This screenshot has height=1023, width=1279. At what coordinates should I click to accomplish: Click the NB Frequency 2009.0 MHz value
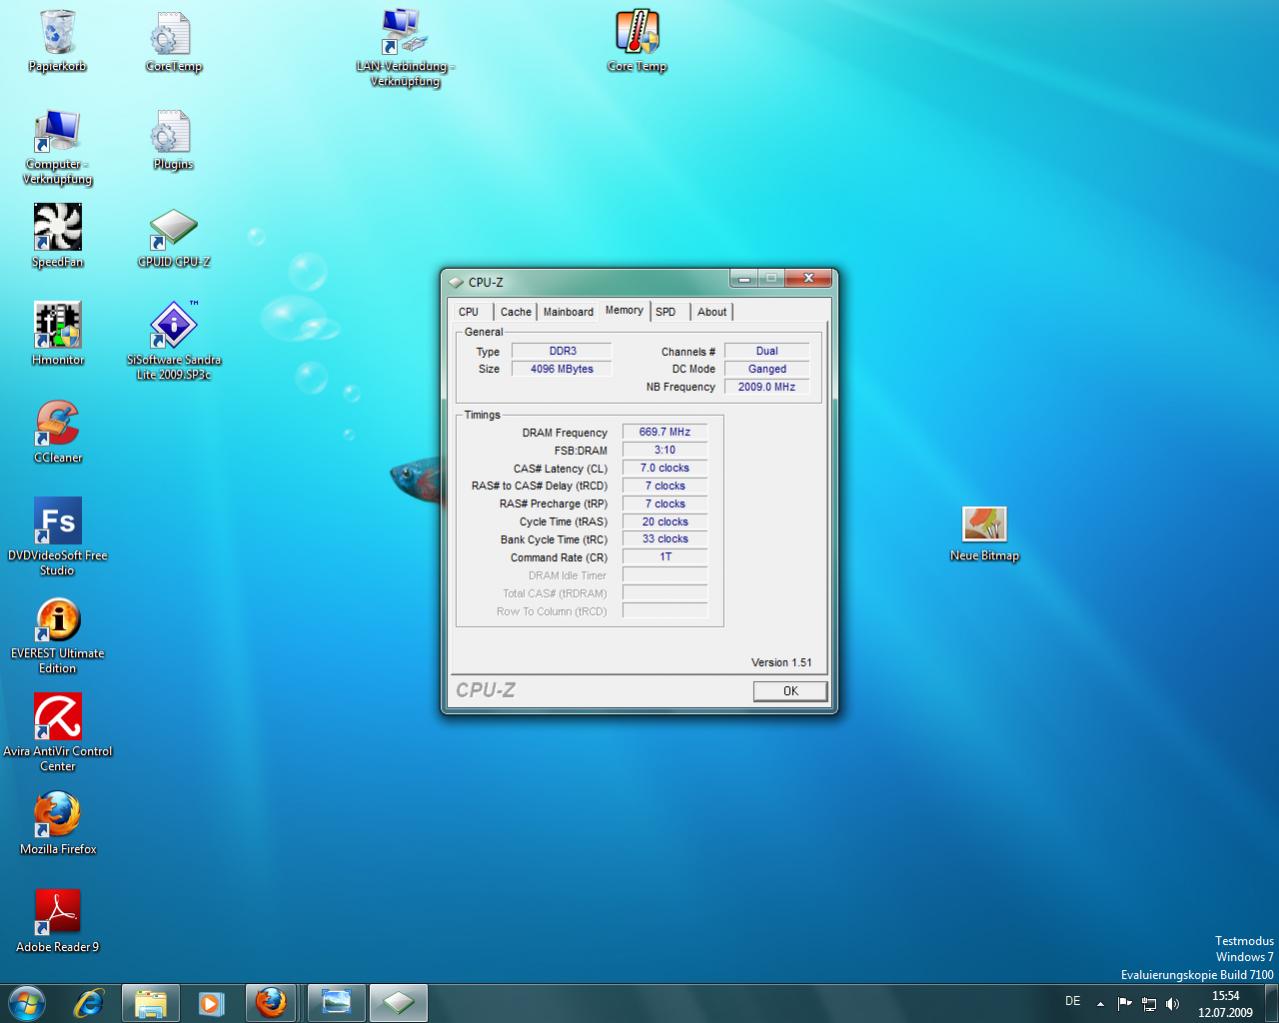[x=767, y=387]
